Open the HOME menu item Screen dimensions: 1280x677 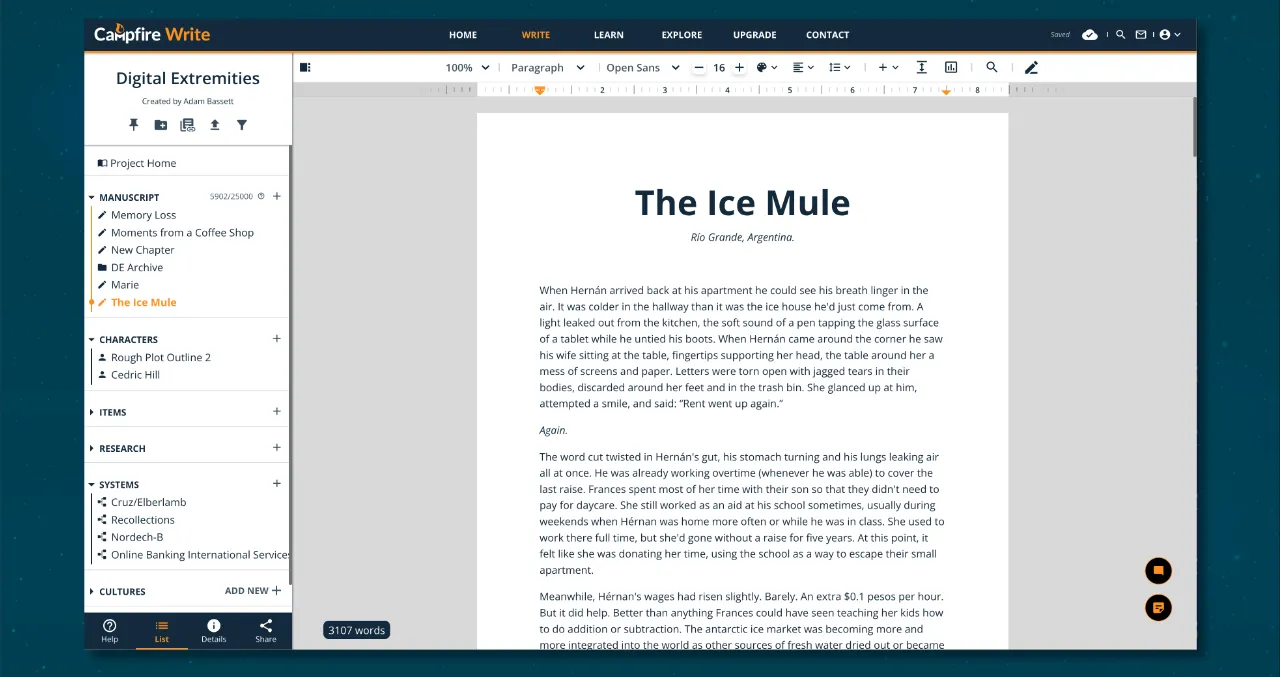coord(462,34)
